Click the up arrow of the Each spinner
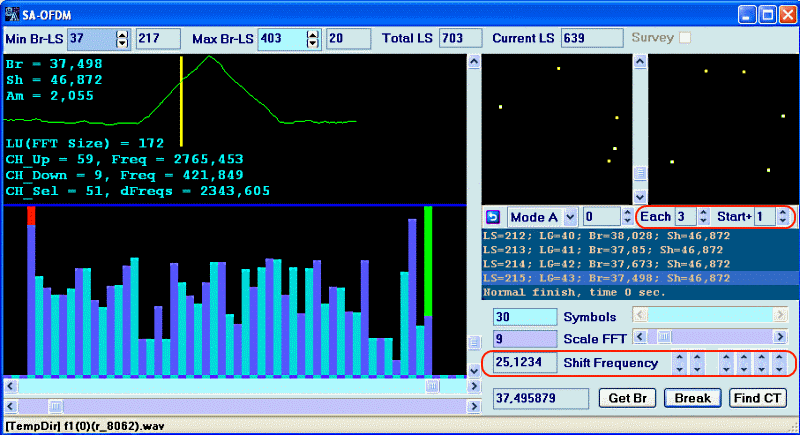Screen dimensions: 800x435 tap(704, 212)
